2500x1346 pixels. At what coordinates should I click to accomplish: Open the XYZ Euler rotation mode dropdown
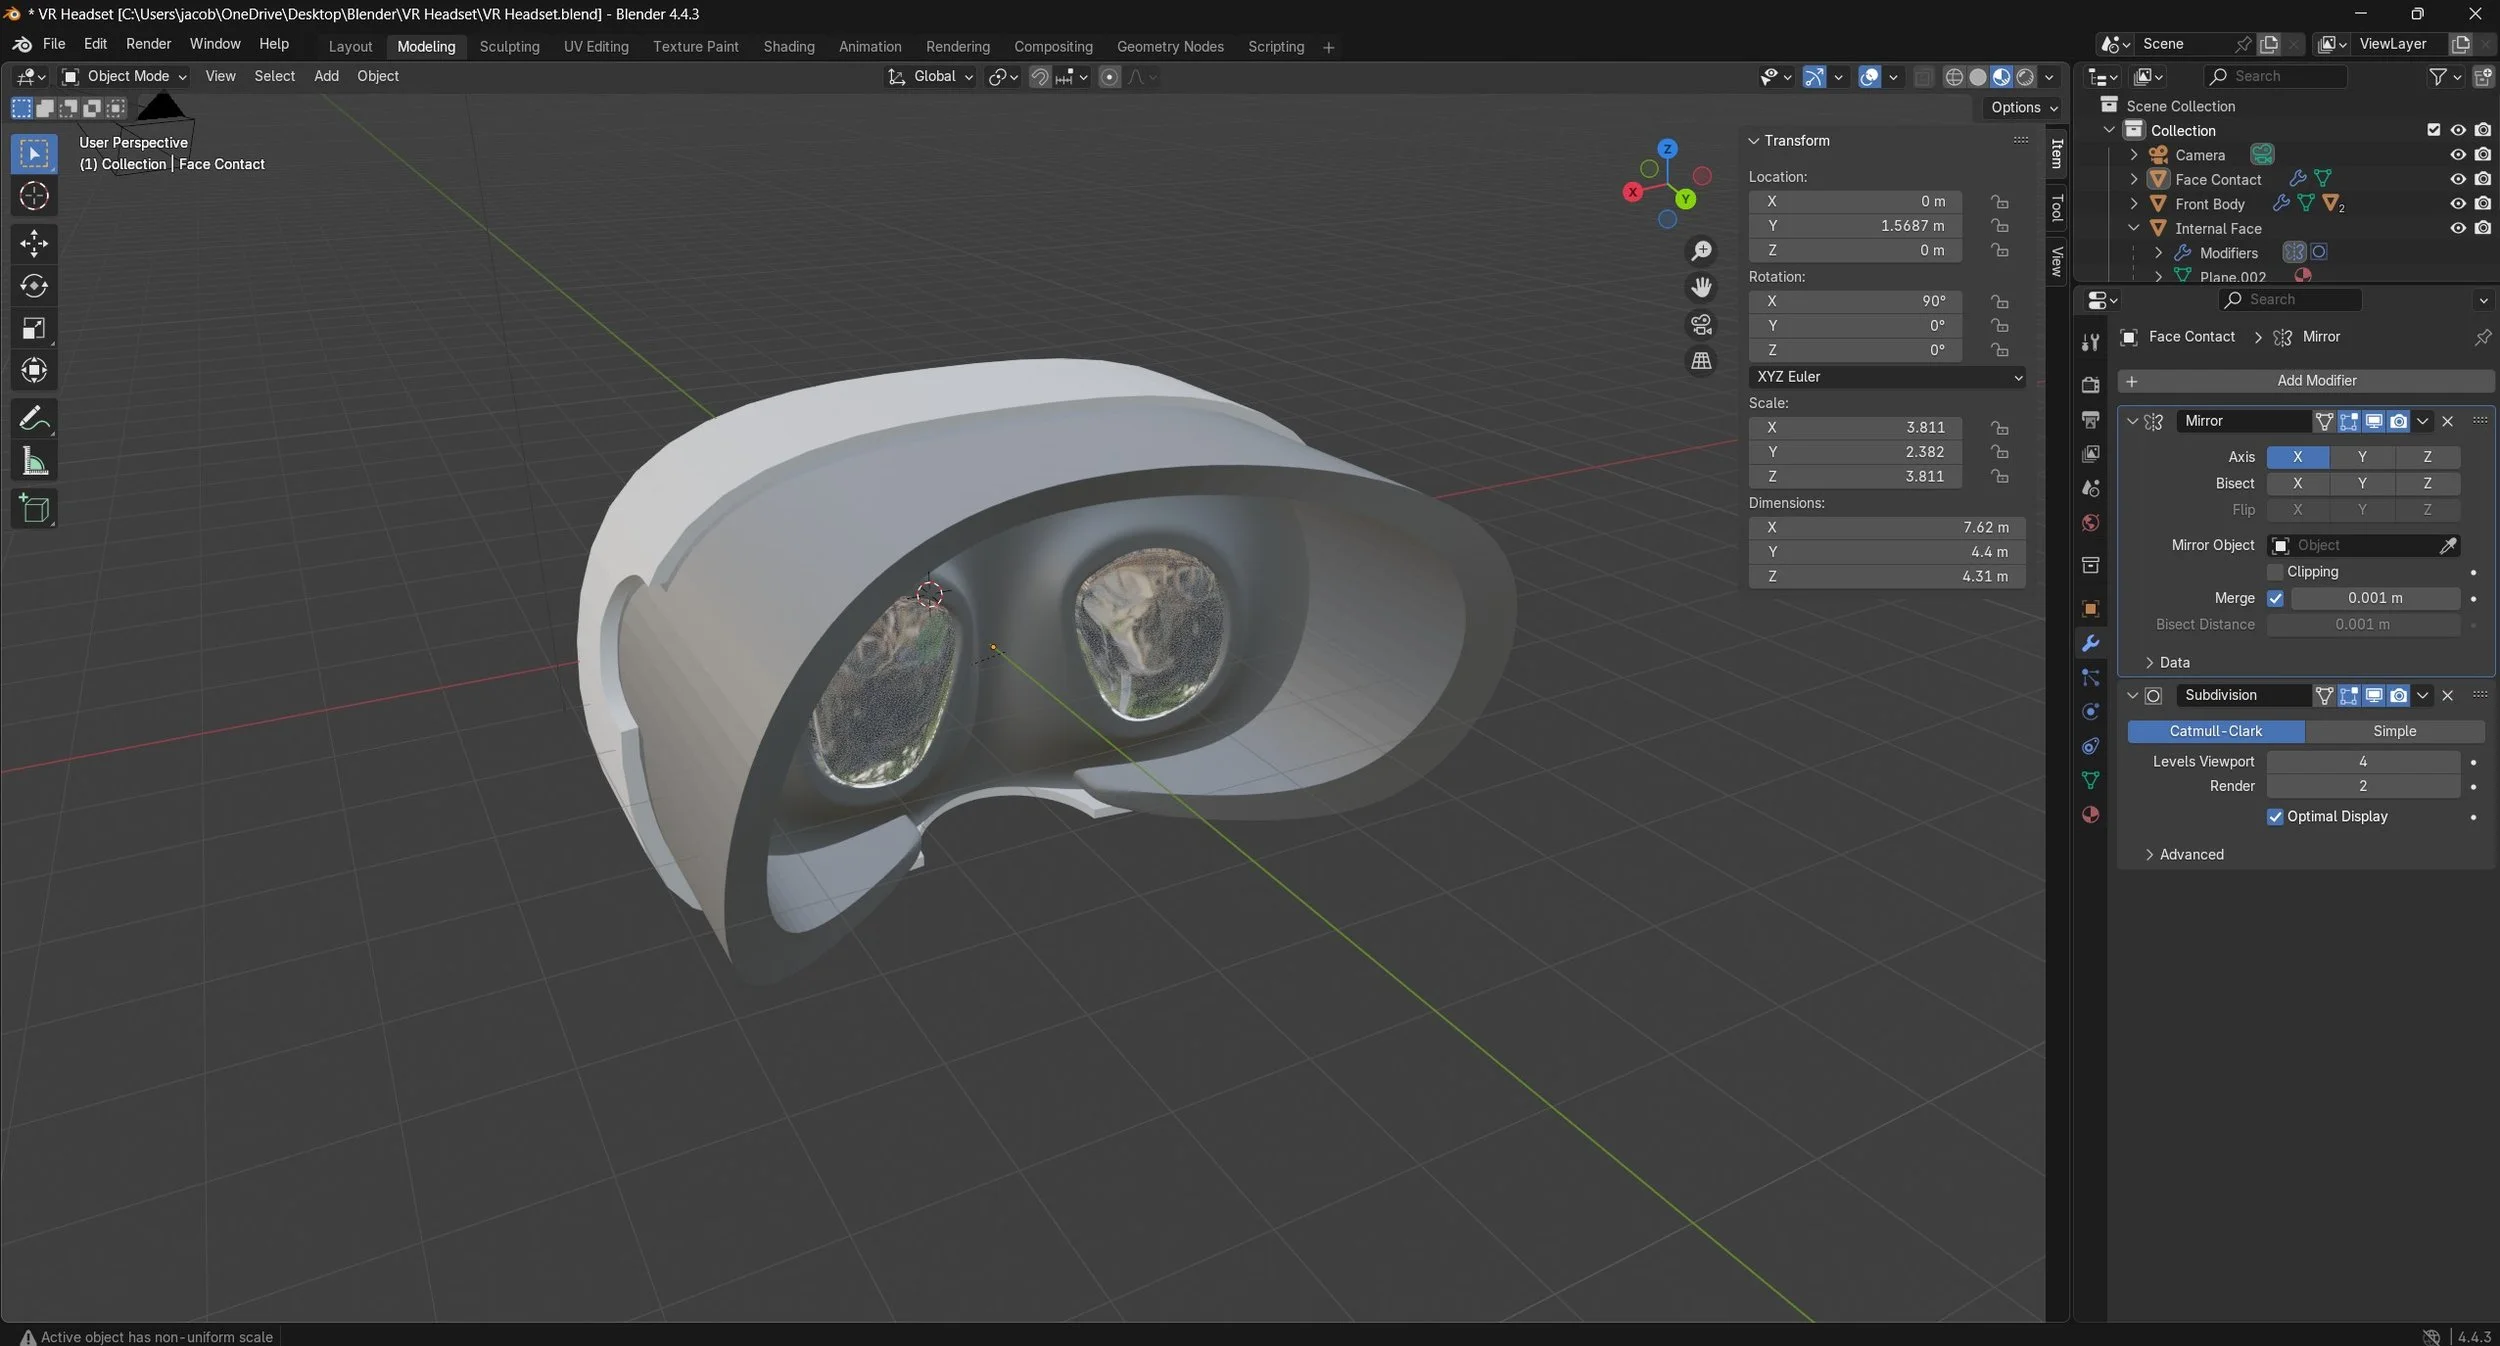[x=1887, y=377]
